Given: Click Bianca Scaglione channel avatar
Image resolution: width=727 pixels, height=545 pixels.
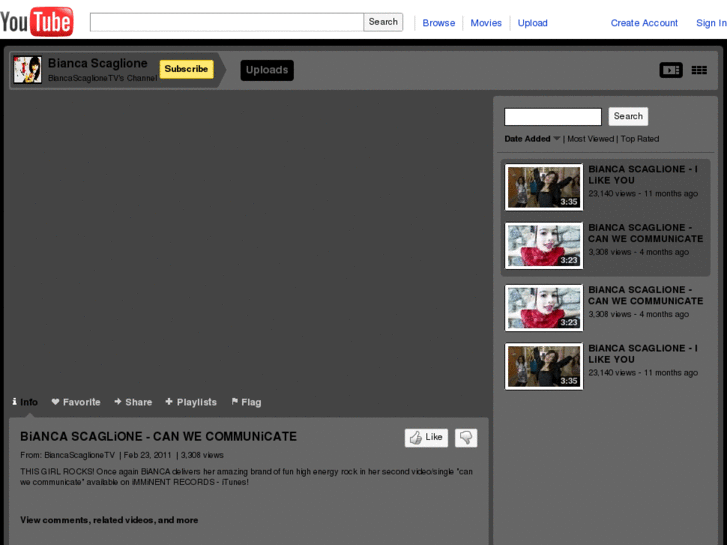Looking at the screenshot, I should [x=27, y=70].
